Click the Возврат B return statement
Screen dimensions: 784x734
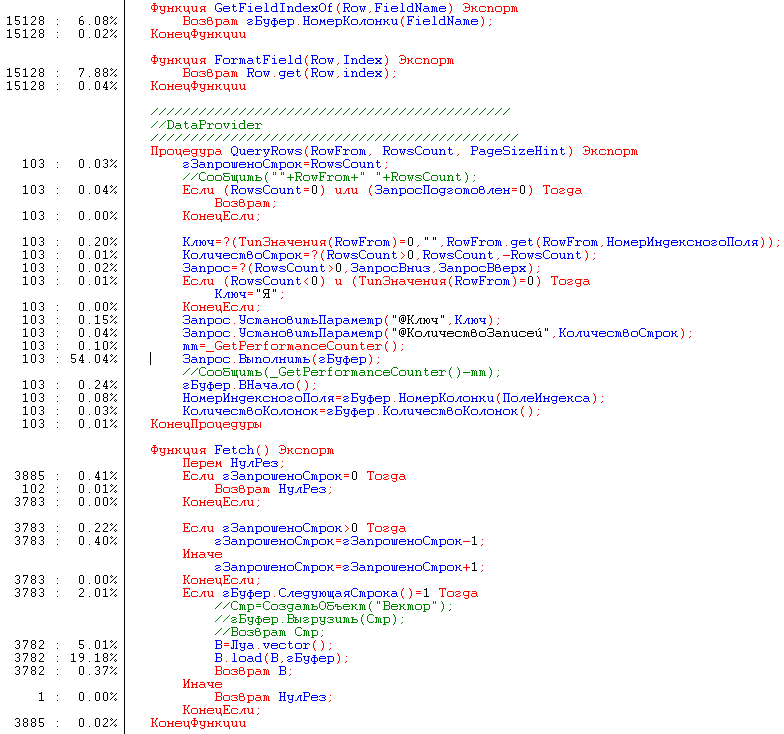coord(253,671)
